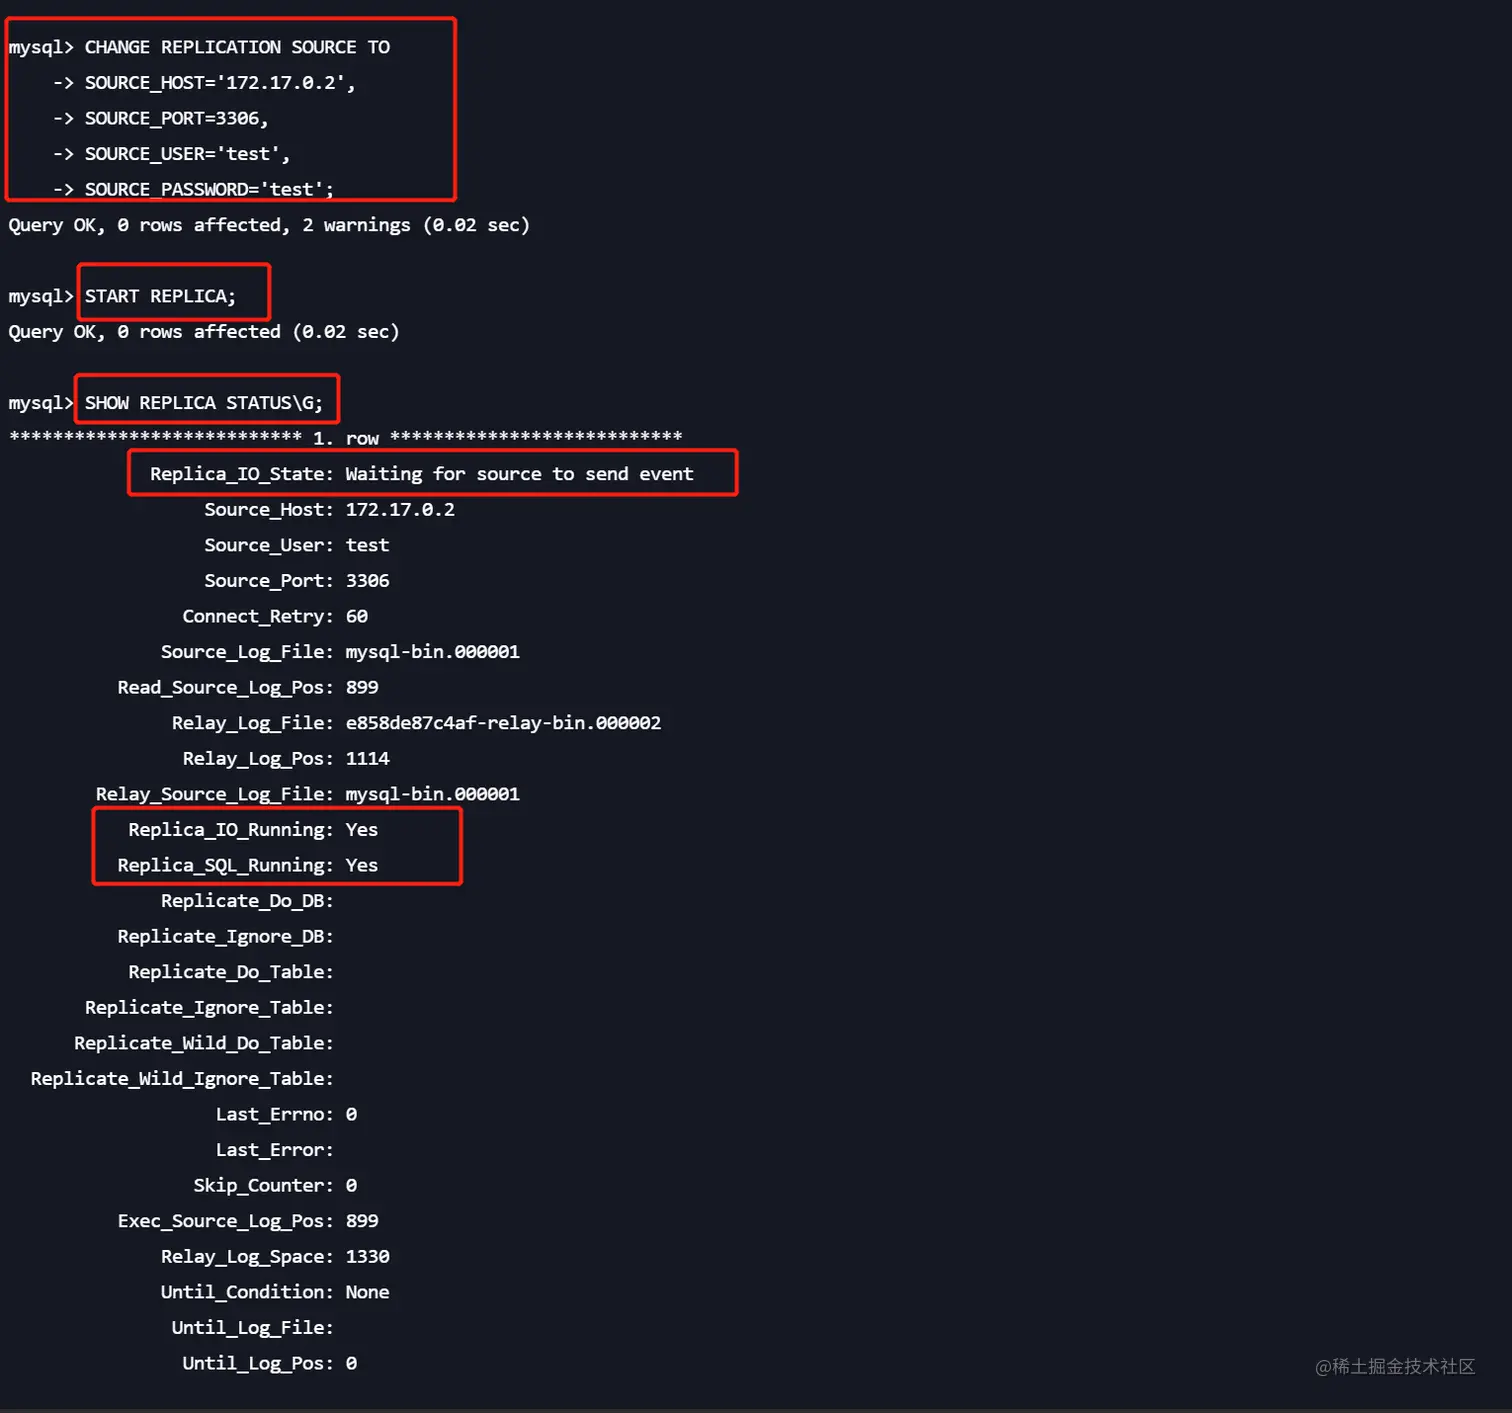Click the Source_Log_File mysql-bin.000001 value
Screen dimensions: 1512x1413
432,652
